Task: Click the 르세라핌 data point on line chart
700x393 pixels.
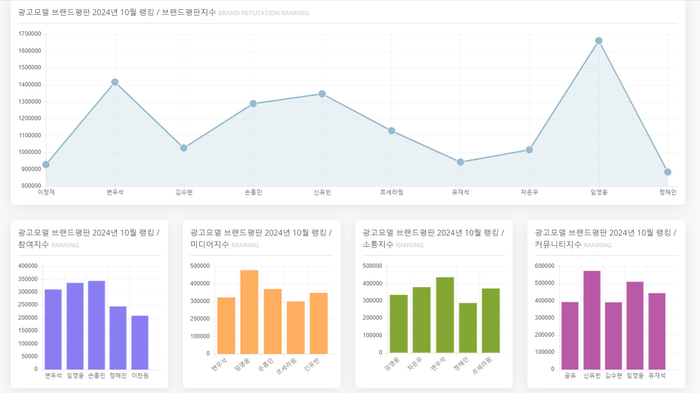Action: tap(392, 131)
